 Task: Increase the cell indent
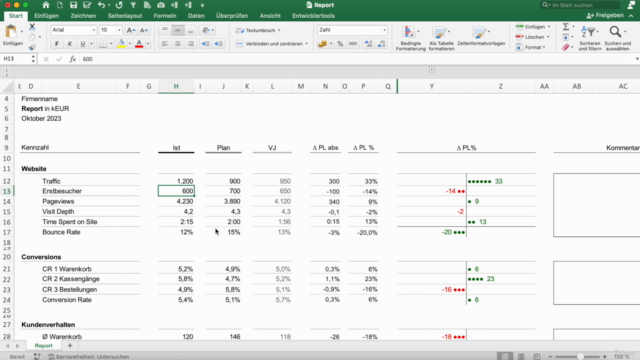(x=219, y=44)
